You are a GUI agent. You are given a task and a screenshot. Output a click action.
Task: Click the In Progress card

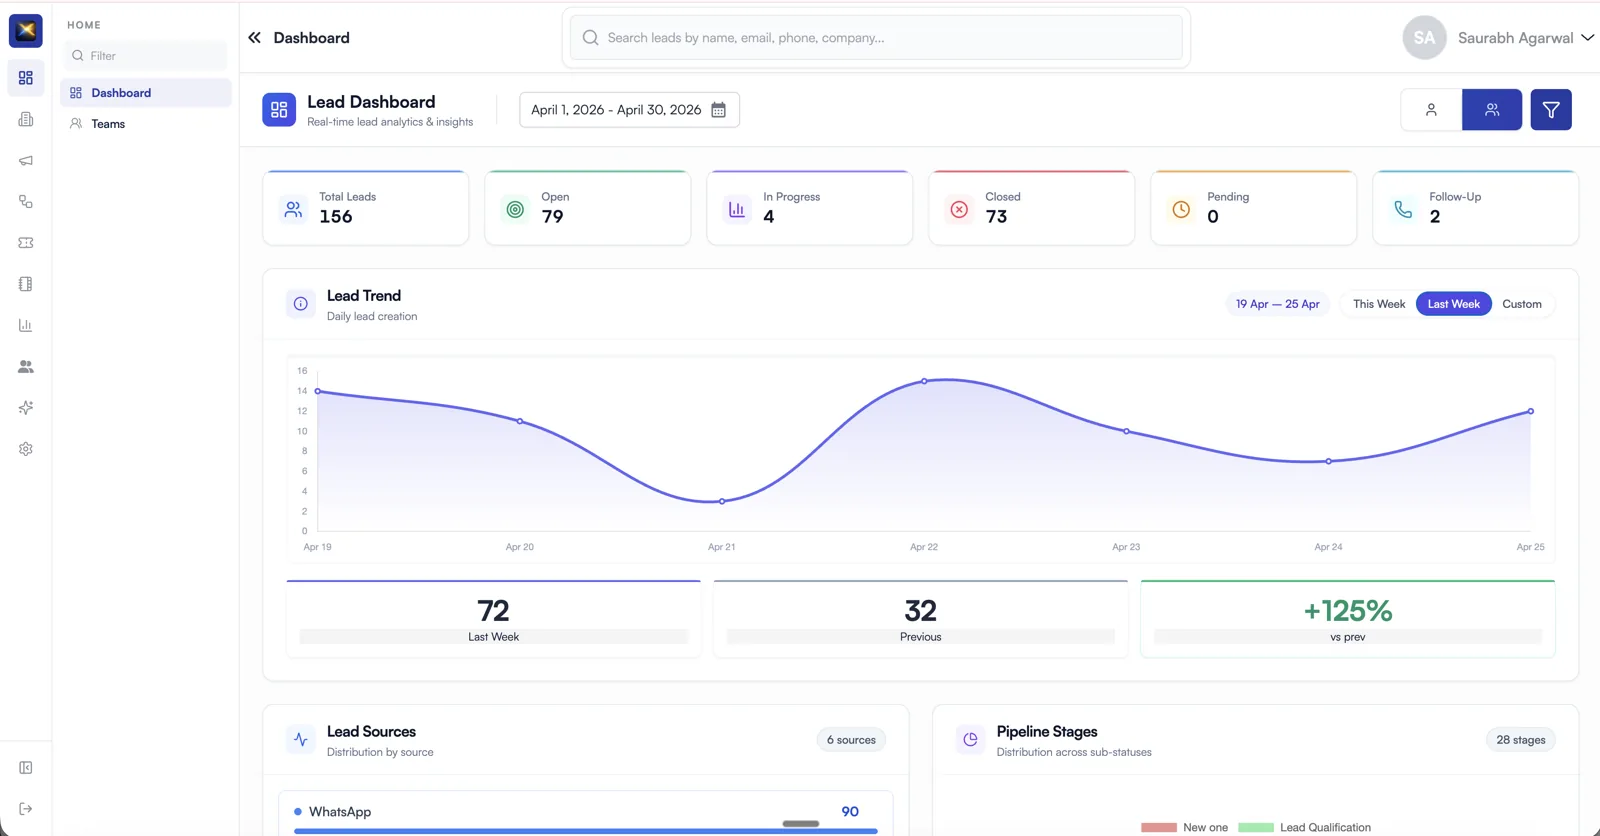click(x=810, y=208)
